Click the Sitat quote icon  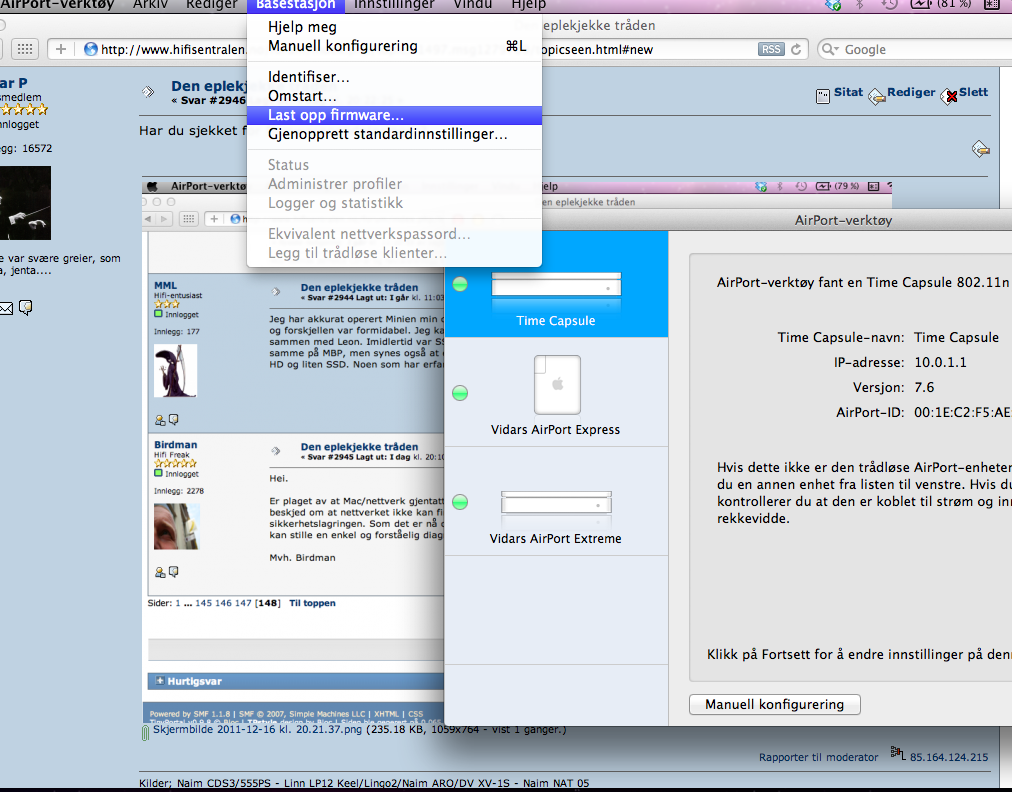823,97
